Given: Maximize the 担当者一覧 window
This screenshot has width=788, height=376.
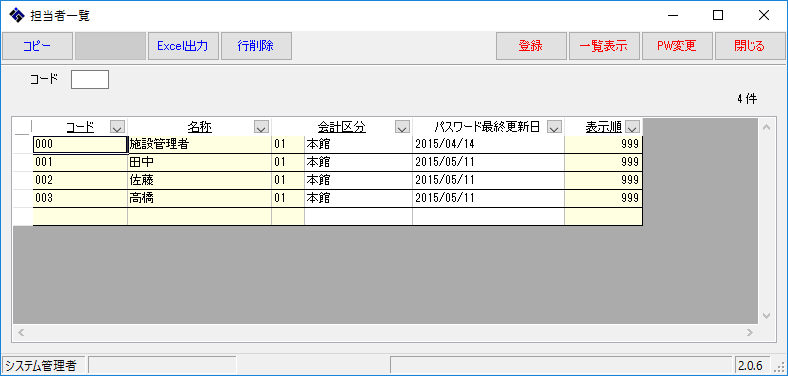Looking at the screenshot, I should coord(718,16).
